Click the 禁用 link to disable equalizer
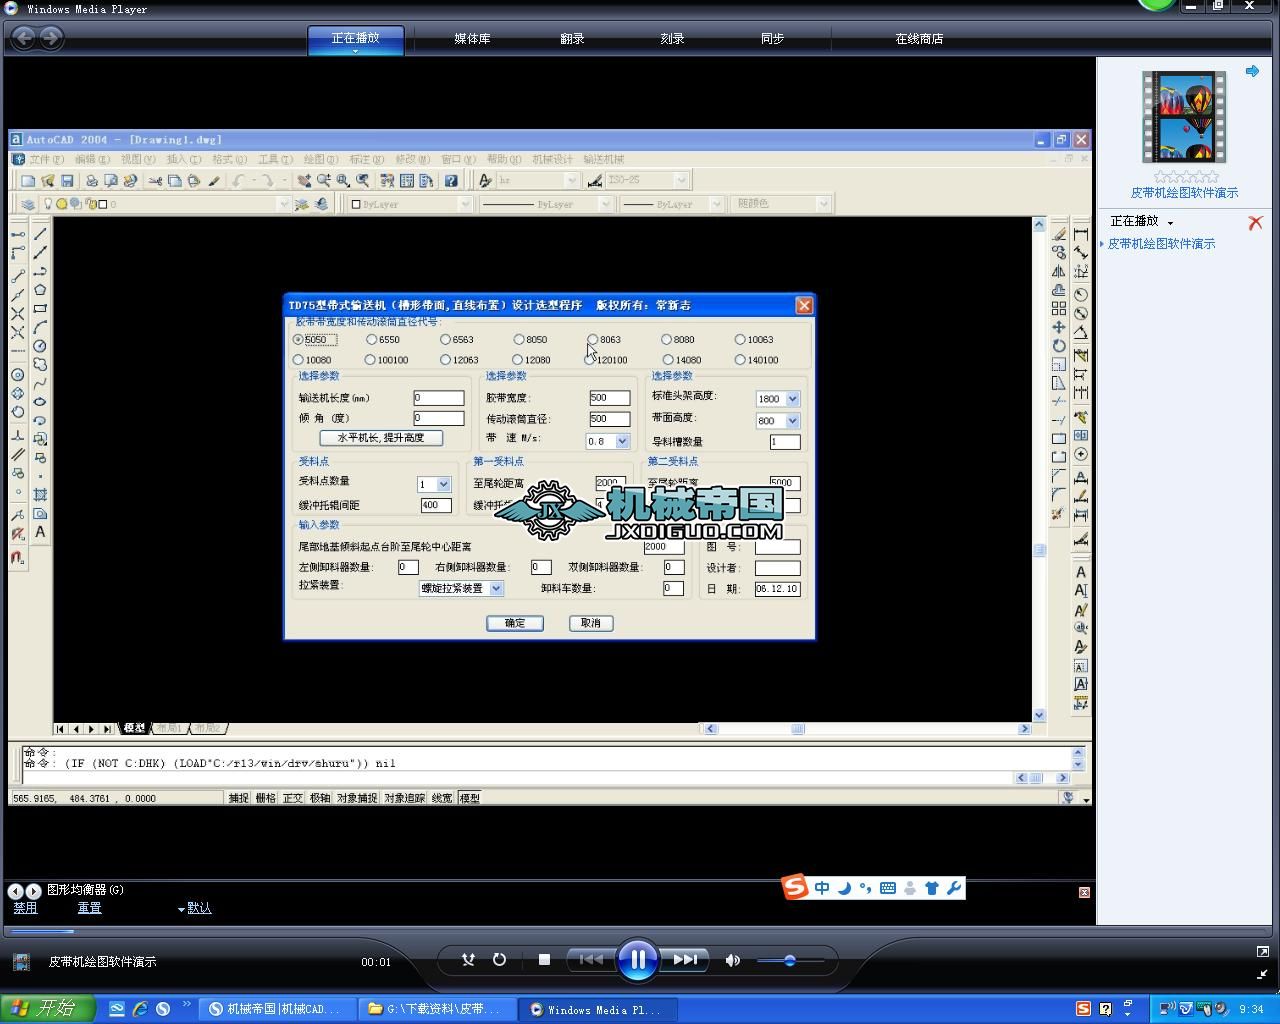The width and height of the screenshot is (1280, 1024). point(25,908)
